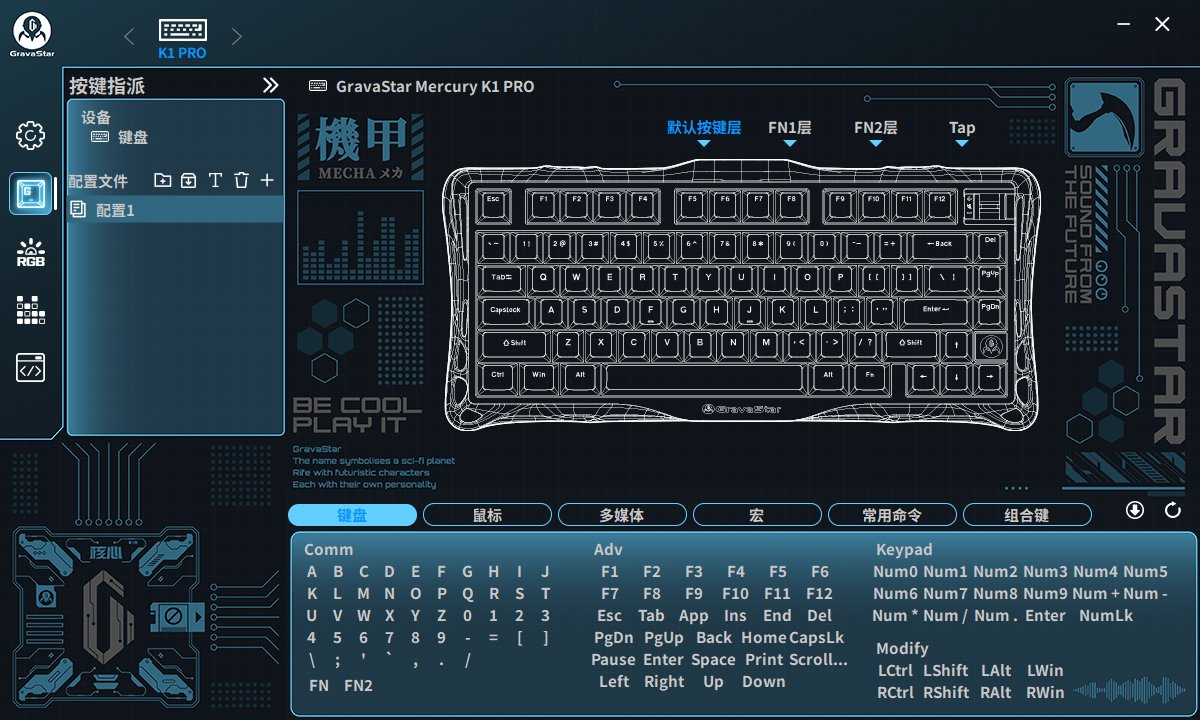Click the rename profile T icon
1200x720 pixels.
[x=214, y=180]
